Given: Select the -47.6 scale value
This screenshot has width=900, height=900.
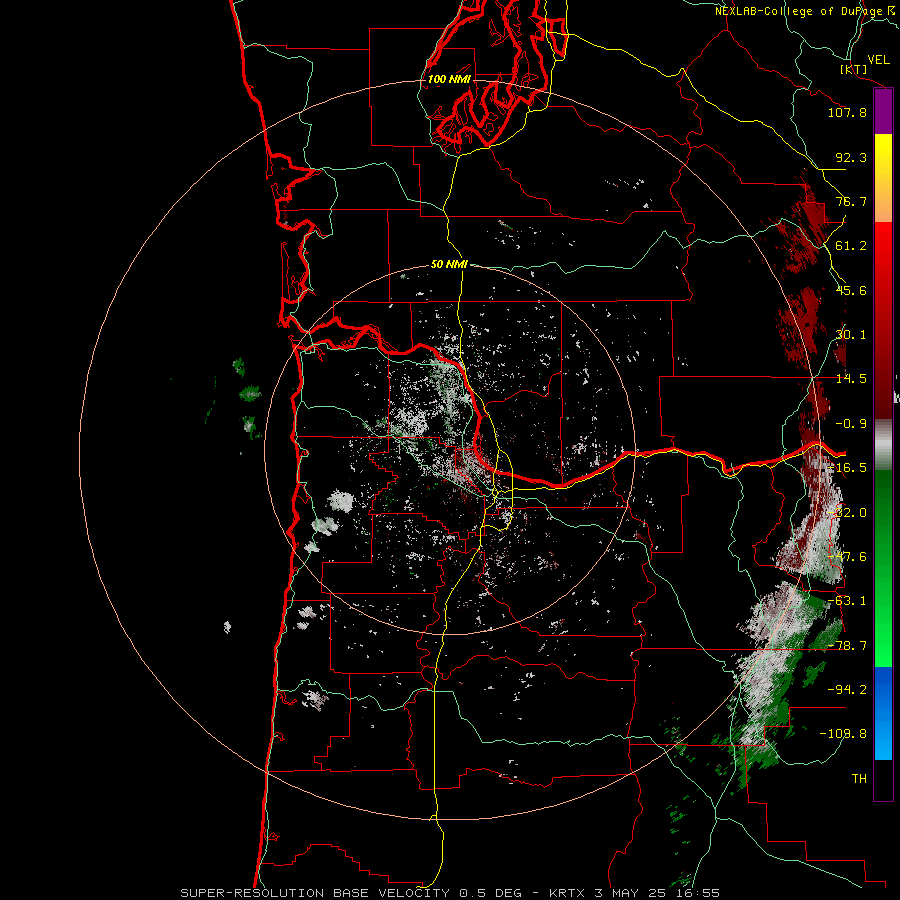Looking at the screenshot, I should pyautogui.click(x=847, y=557).
